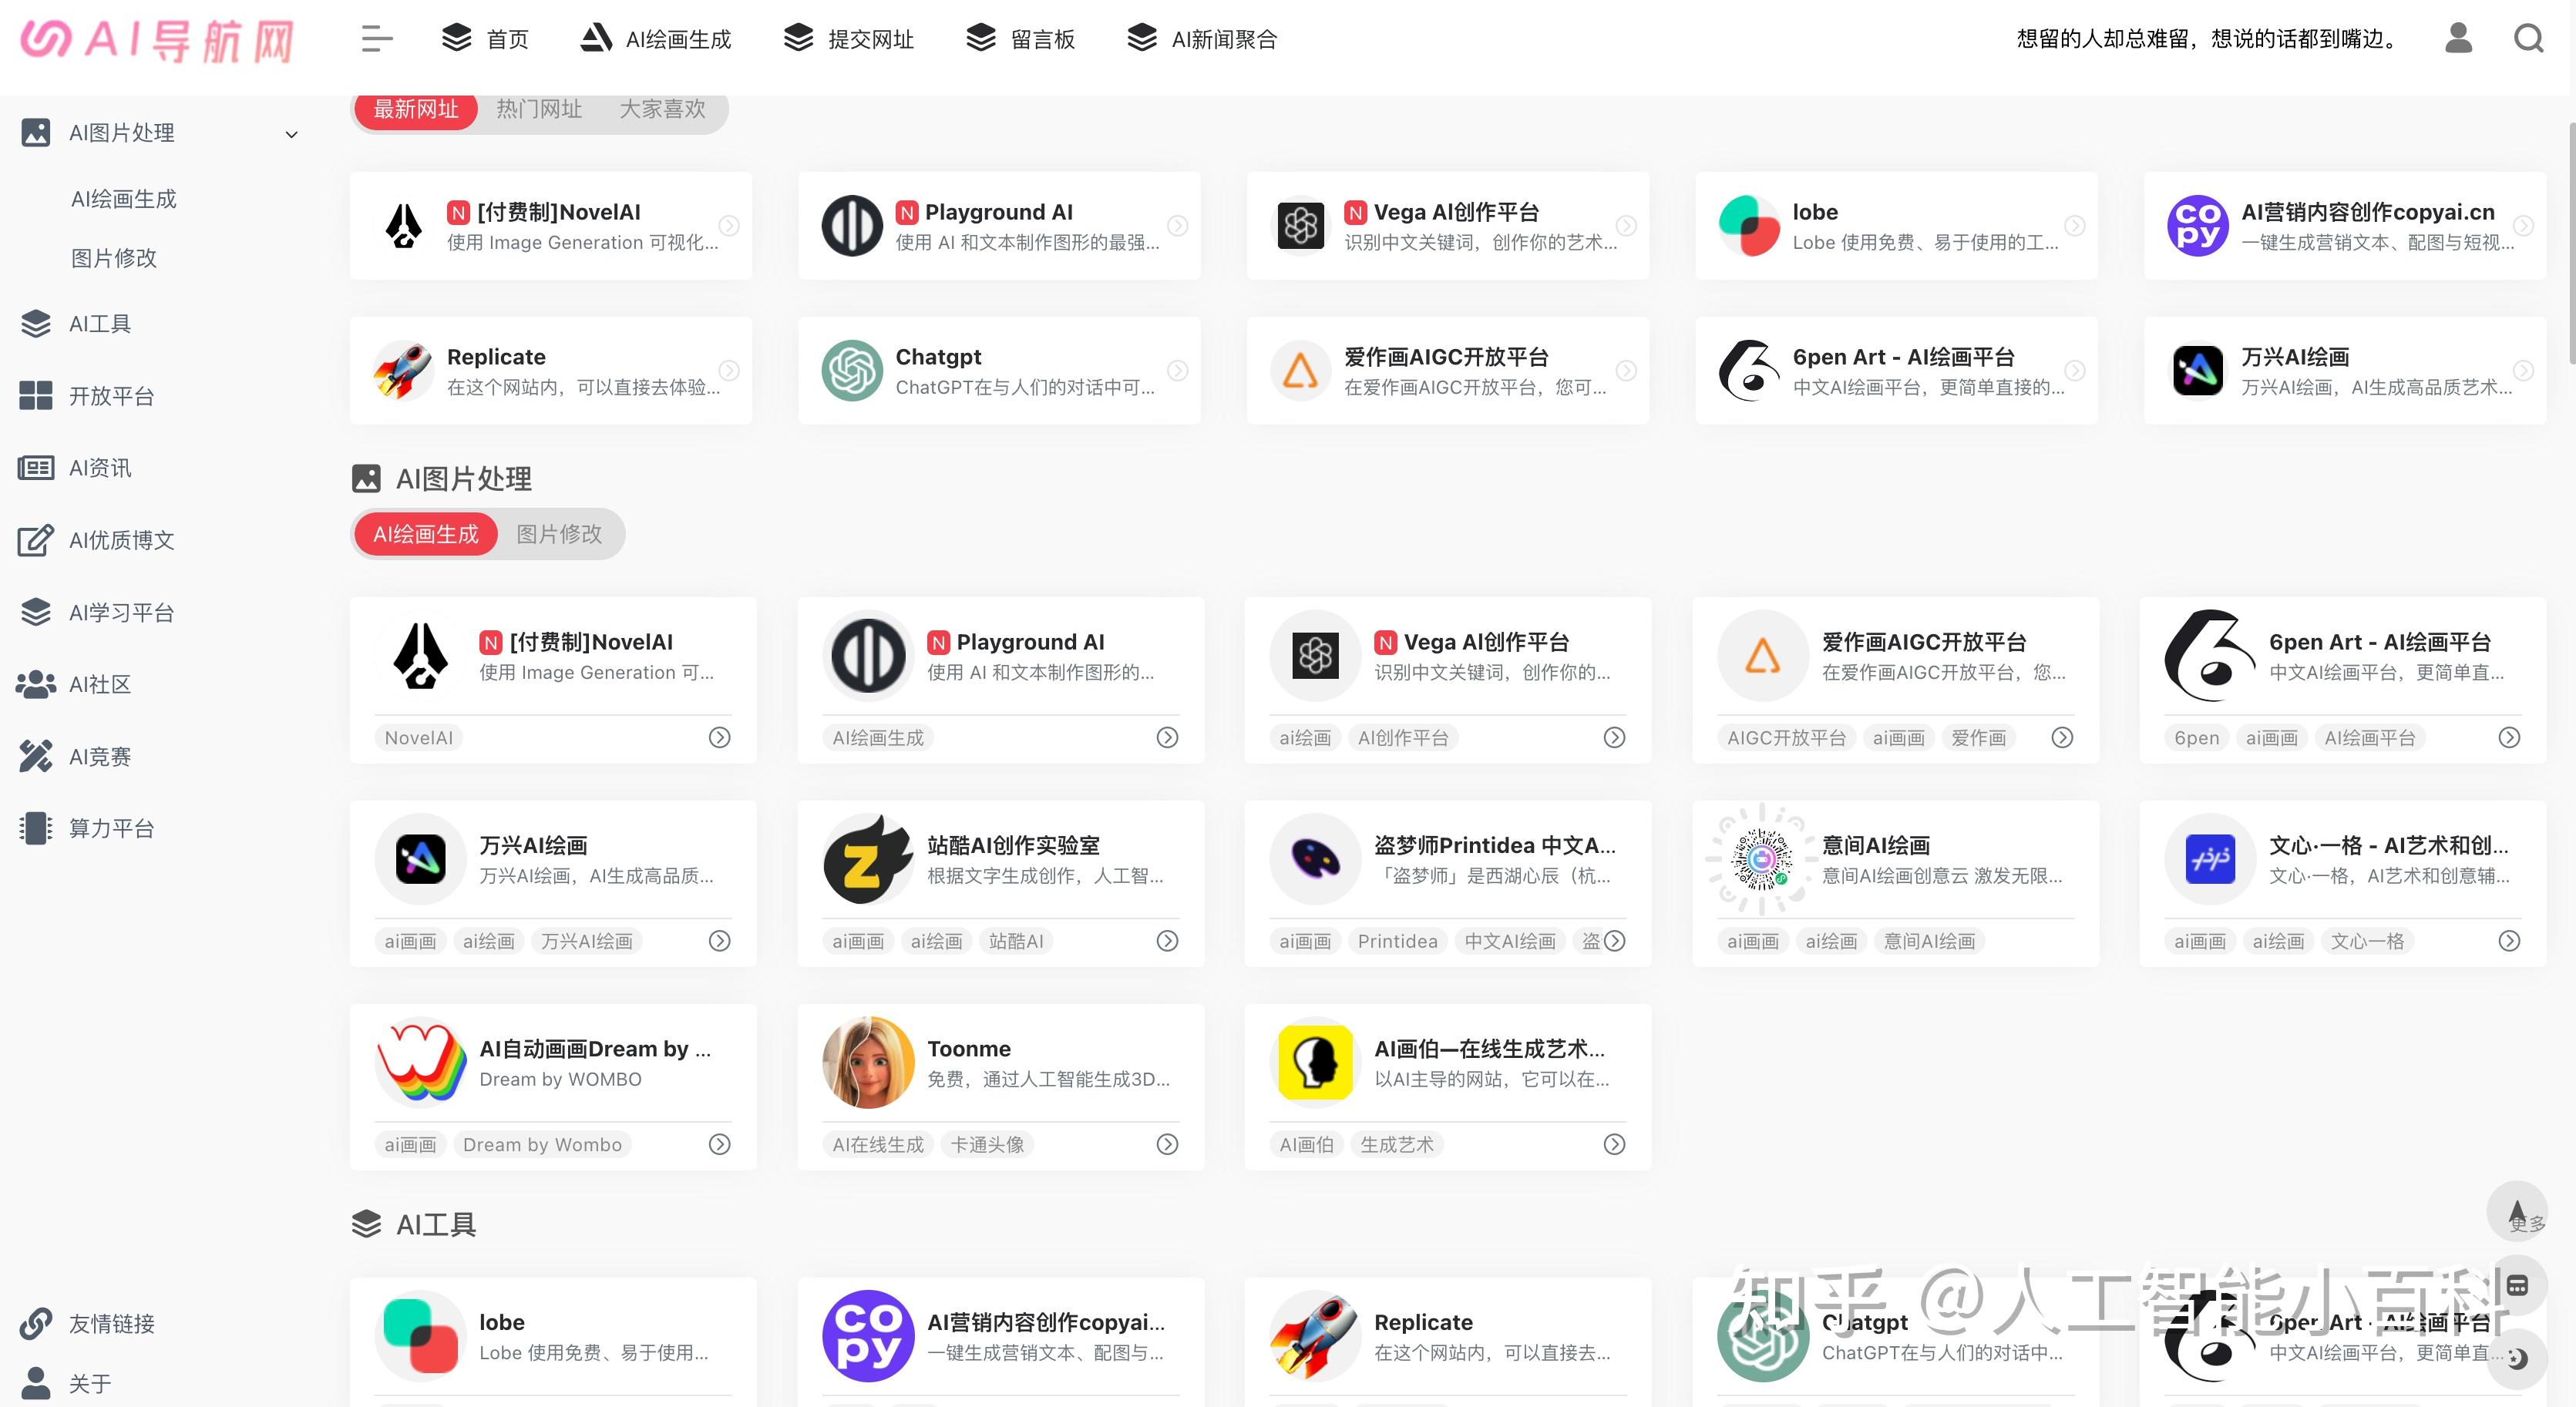Click the Toonme cartoon face thumbnail
This screenshot has height=1407, width=2576.
click(x=868, y=1062)
